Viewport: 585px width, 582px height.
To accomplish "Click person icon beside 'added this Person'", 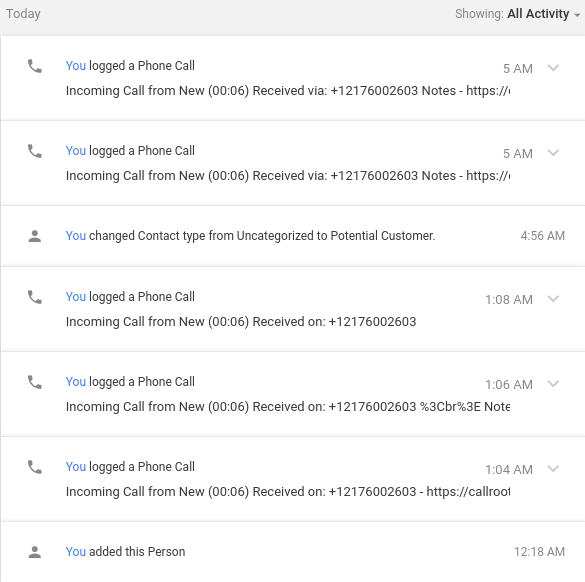I will (35, 552).
